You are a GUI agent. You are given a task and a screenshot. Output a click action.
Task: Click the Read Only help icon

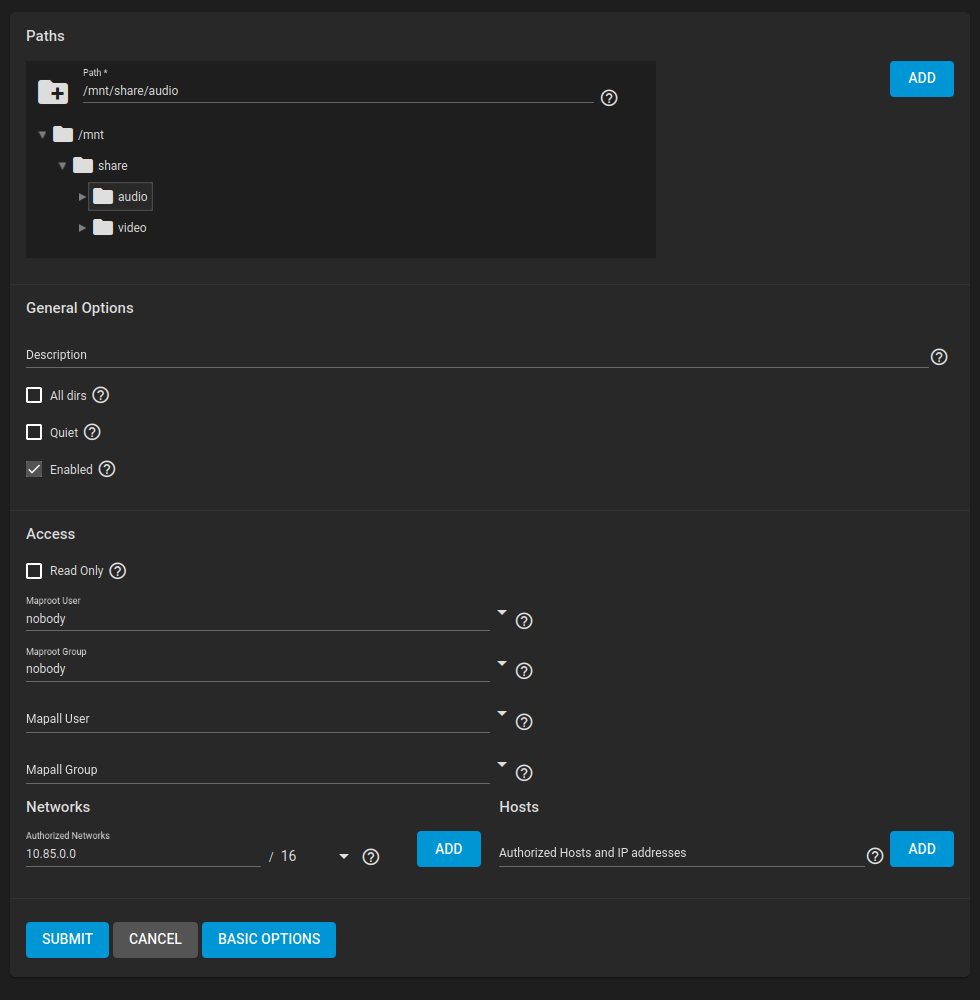pyautogui.click(x=117, y=571)
